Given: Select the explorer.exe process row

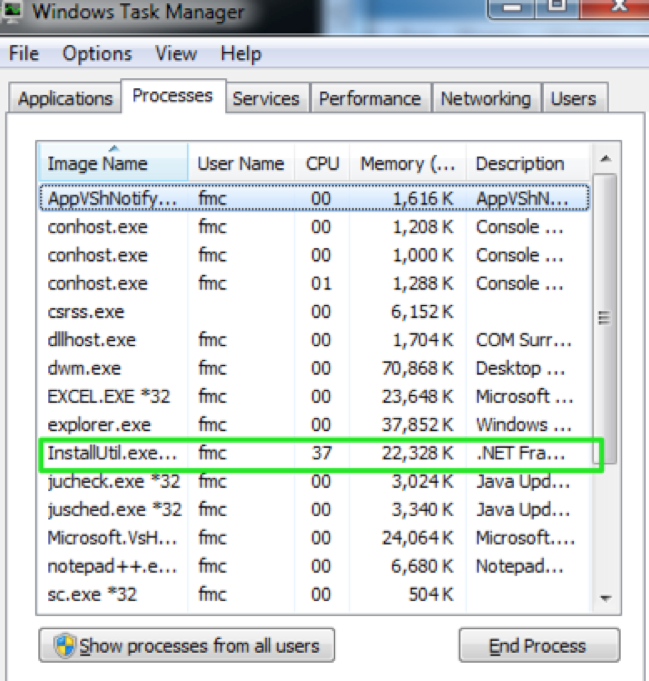Looking at the screenshot, I should coord(99,425).
